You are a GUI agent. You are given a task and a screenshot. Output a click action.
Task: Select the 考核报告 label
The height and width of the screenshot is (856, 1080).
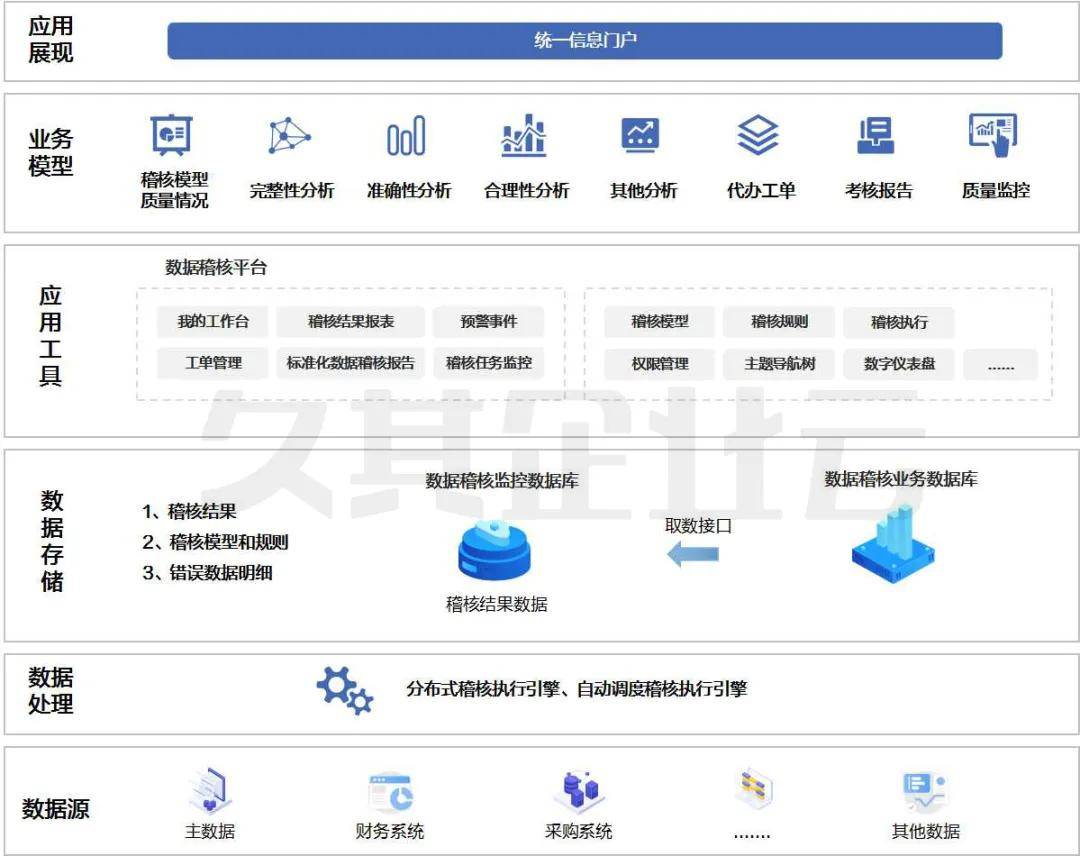coord(879,191)
